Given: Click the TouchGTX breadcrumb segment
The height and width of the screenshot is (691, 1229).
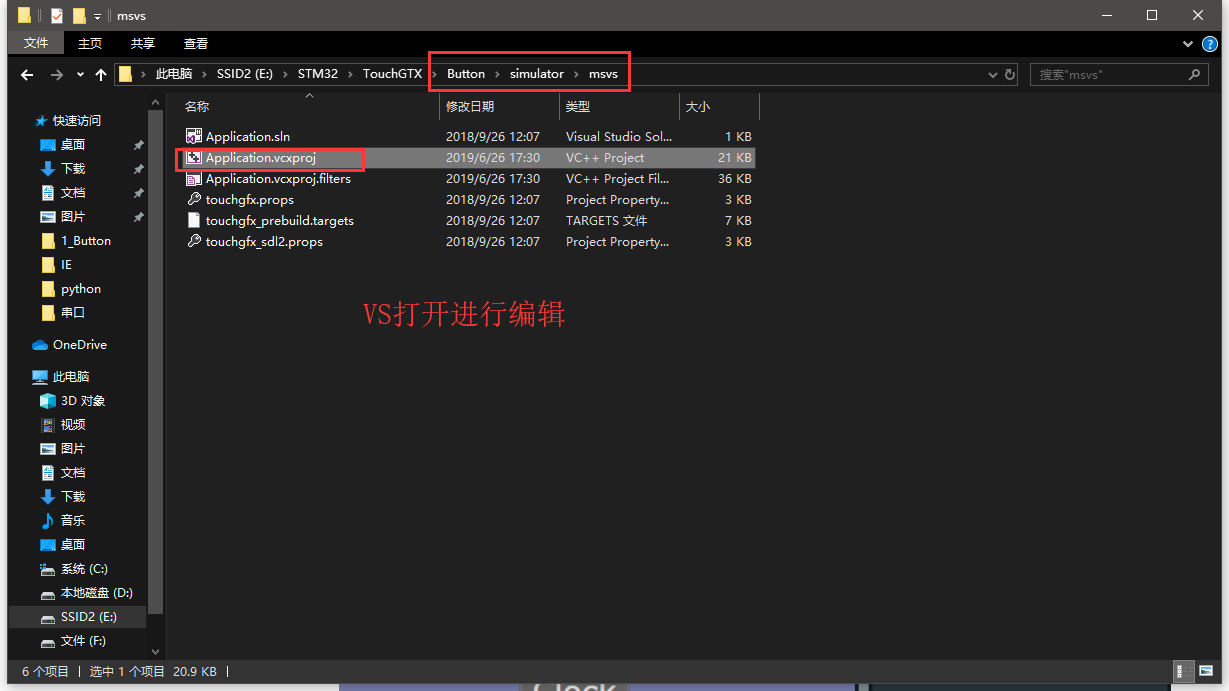Looking at the screenshot, I should (x=392, y=74).
